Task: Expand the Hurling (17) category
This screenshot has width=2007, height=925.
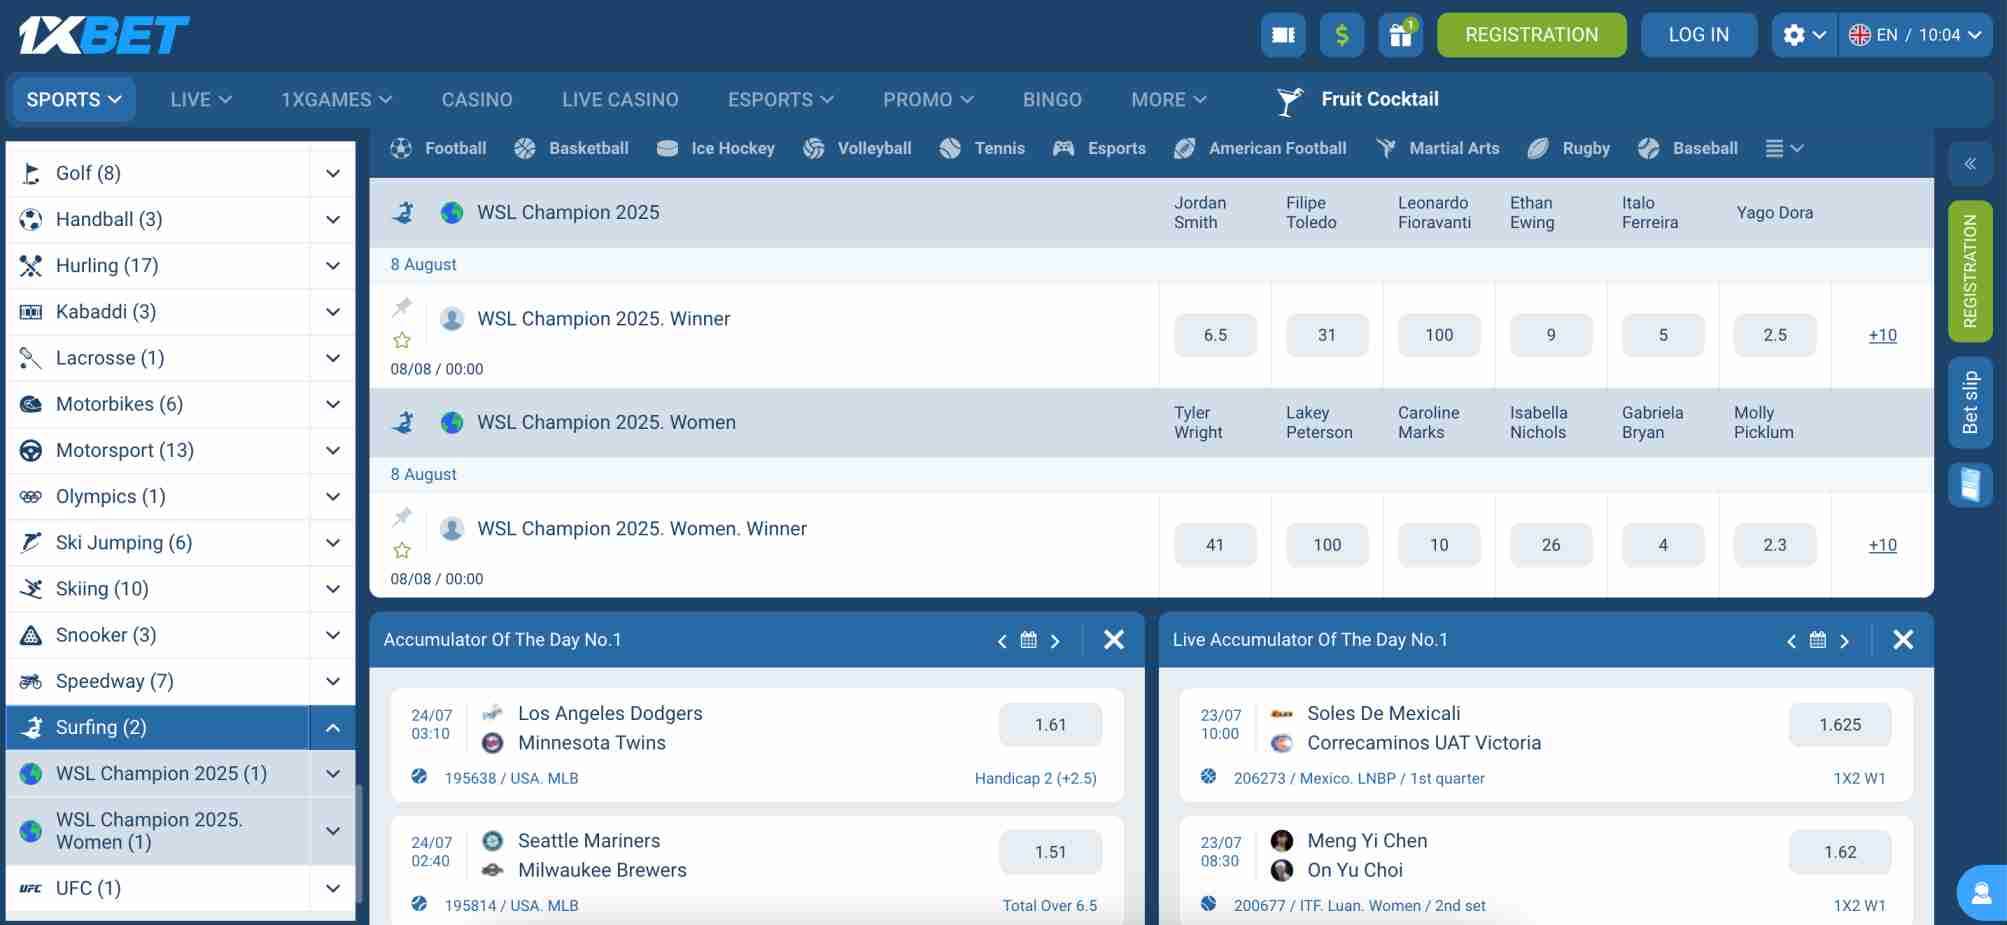Action: pos(333,266)
